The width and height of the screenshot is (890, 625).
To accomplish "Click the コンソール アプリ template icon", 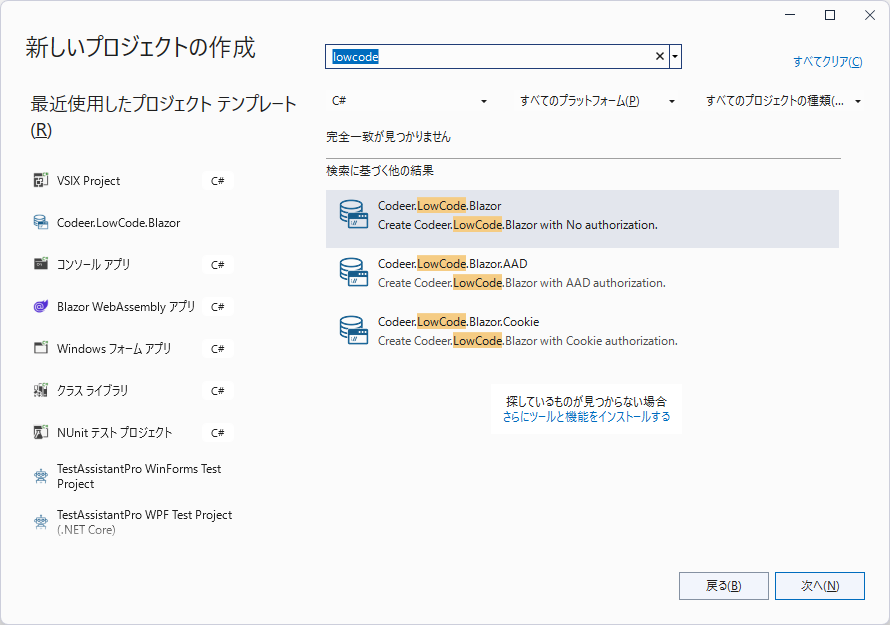I will pyautogui.click(x=41, y=265).
